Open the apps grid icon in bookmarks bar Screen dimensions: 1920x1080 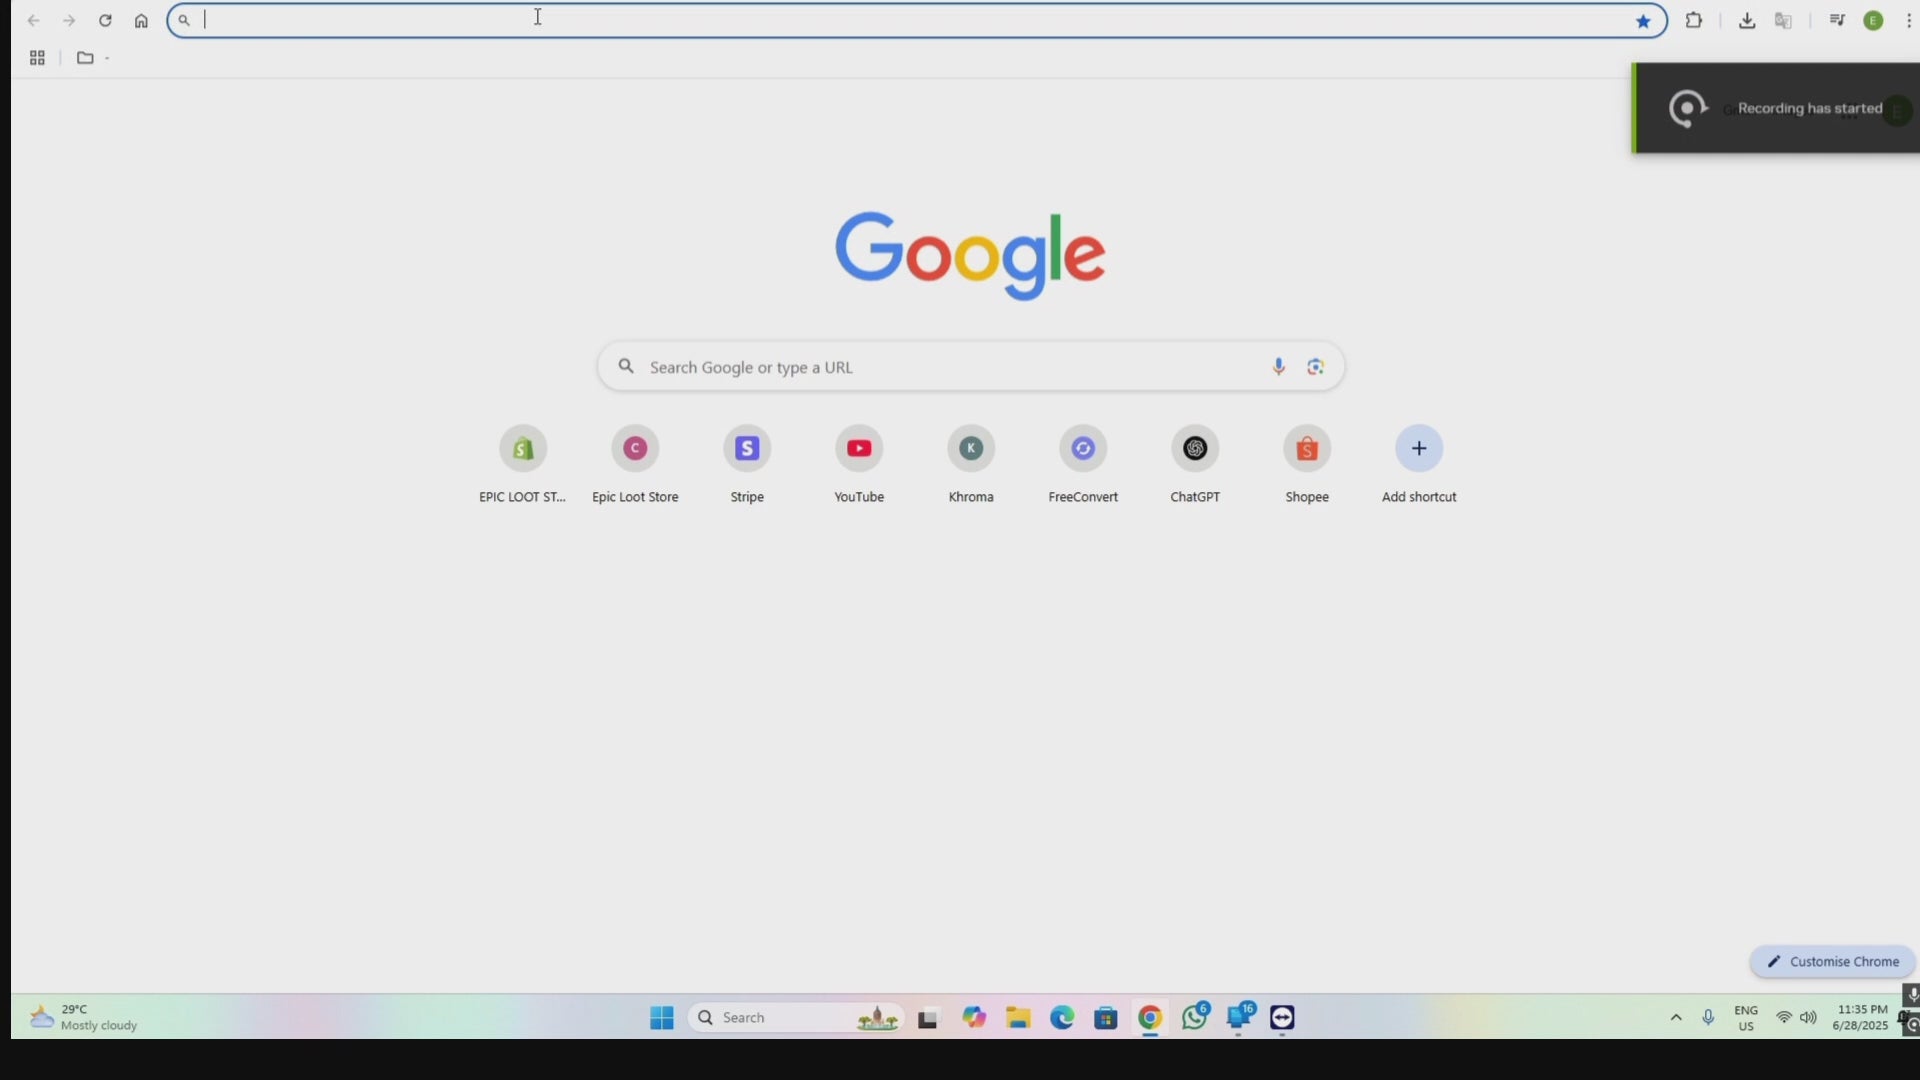click(x=37, y=58)
